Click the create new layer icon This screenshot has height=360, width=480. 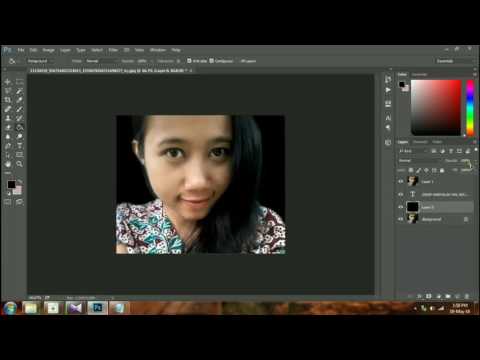457,296
